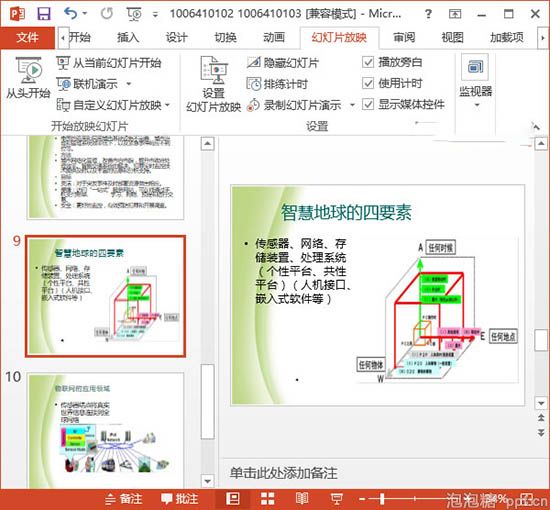Open ribbon display options icon
This screenshot has width=550, height=510.
455,14
